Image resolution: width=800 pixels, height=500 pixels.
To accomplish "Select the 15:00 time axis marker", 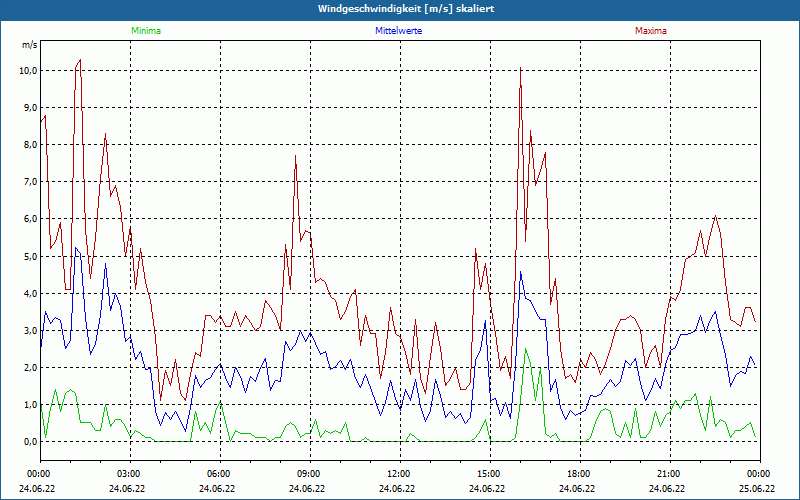I will pos(489,474).
